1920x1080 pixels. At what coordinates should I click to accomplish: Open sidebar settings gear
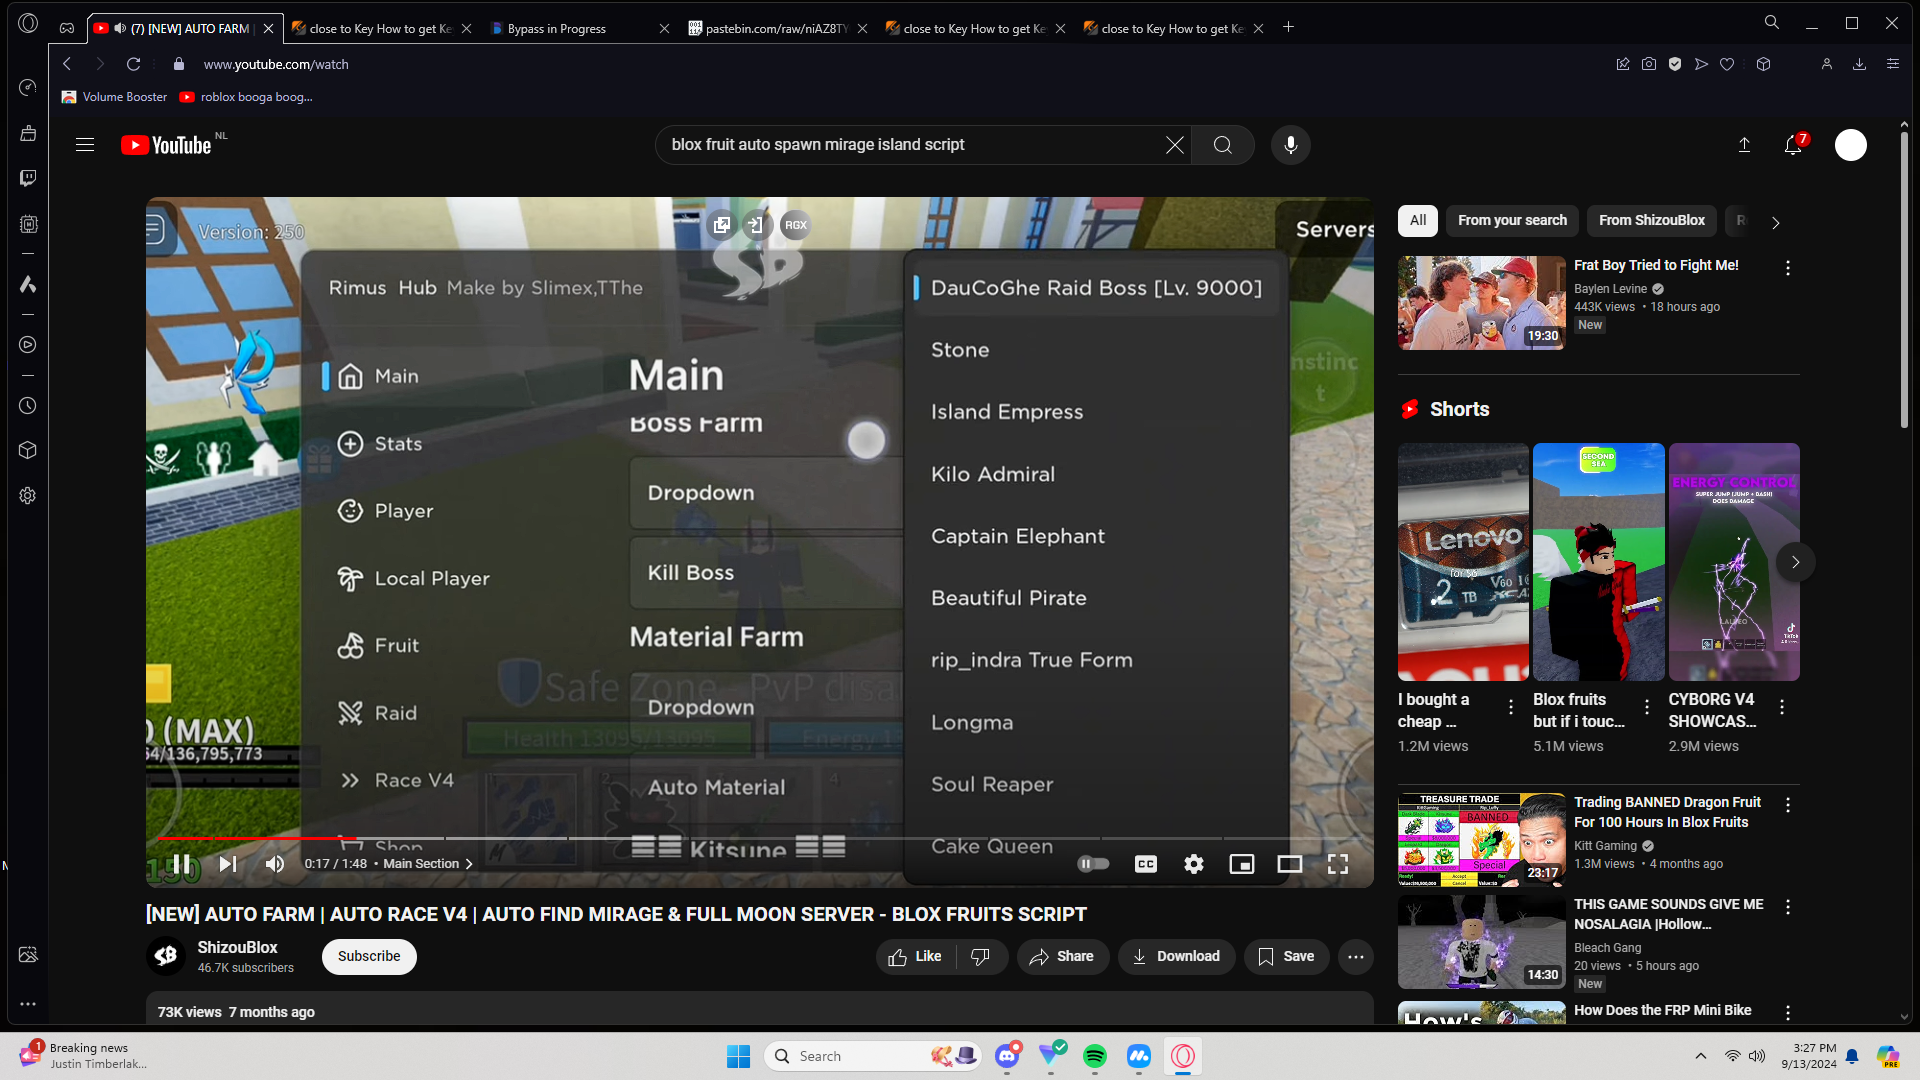(x=28, y=496)
